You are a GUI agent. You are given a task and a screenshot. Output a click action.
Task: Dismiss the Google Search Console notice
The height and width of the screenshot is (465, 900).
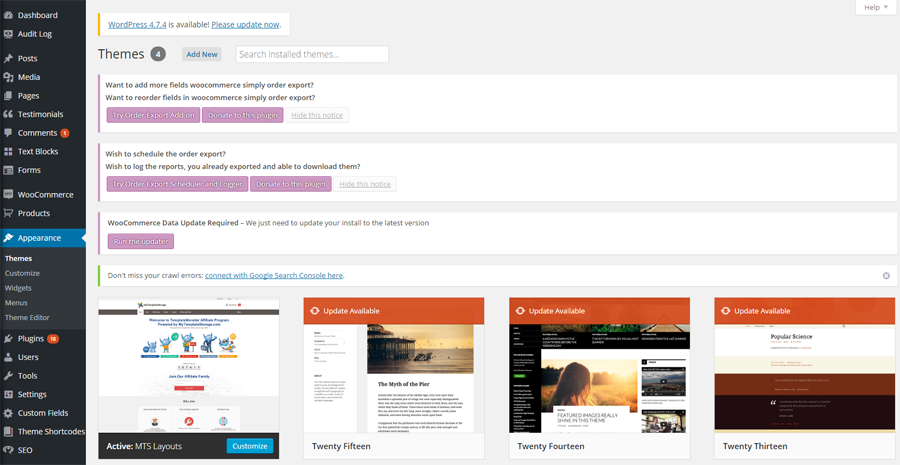click(x=885, y=275)
